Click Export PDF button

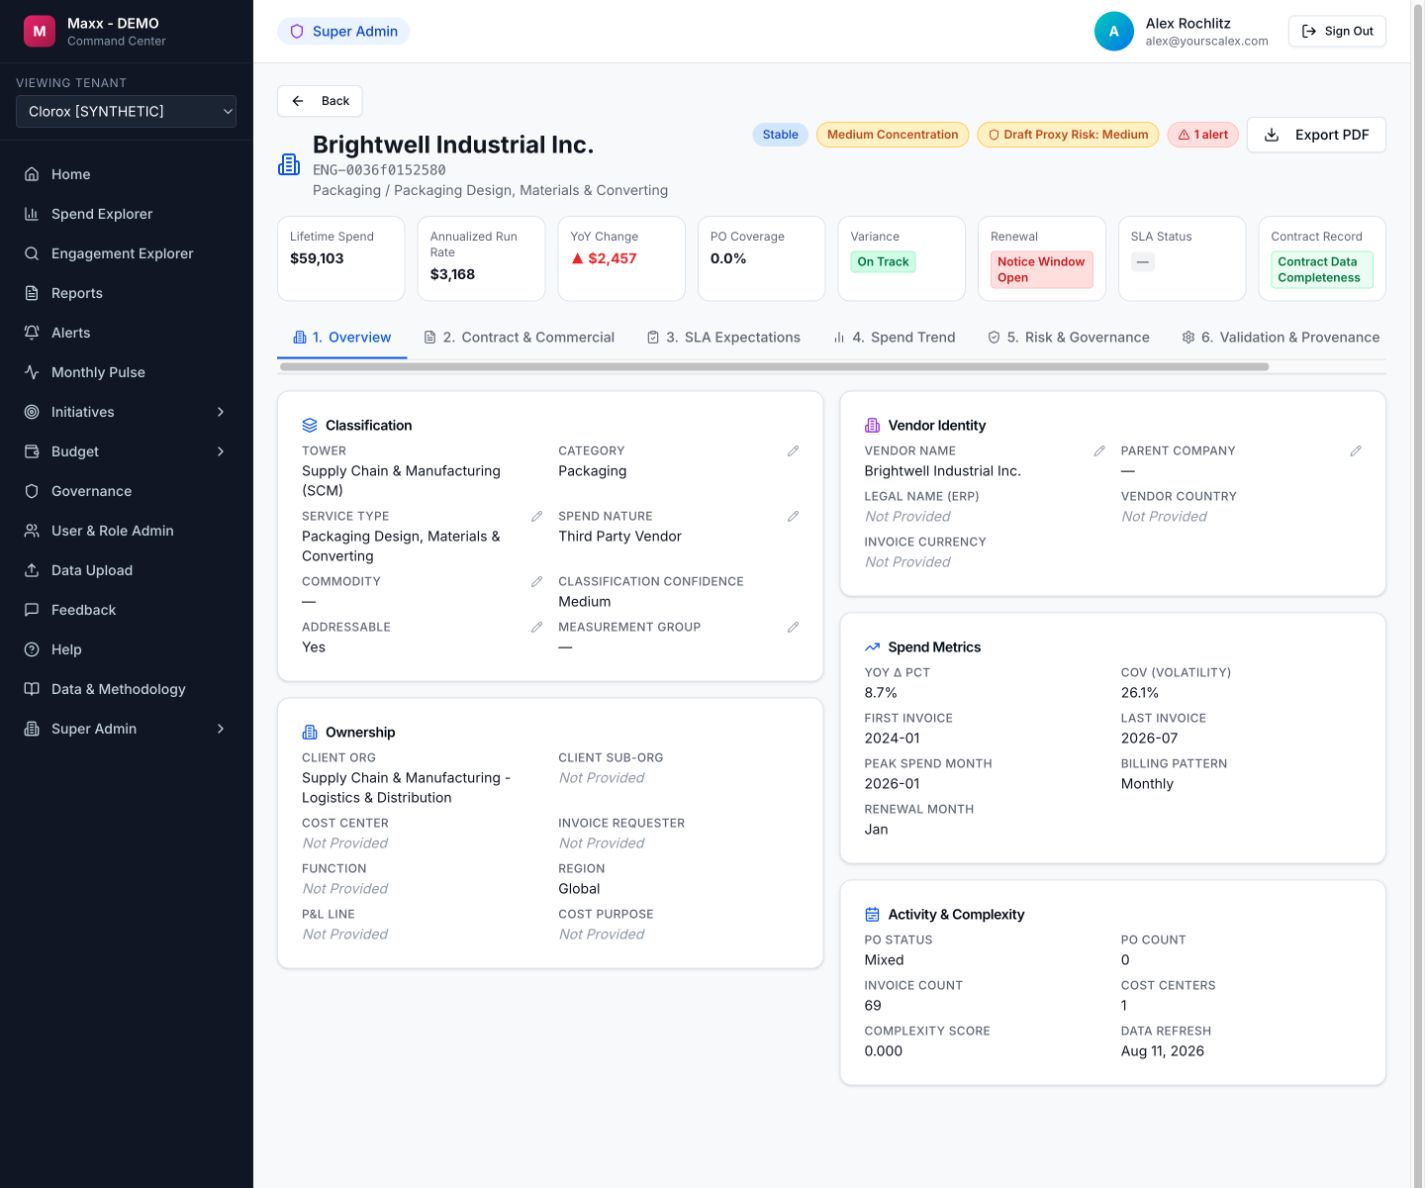[x=1316, y=135]
